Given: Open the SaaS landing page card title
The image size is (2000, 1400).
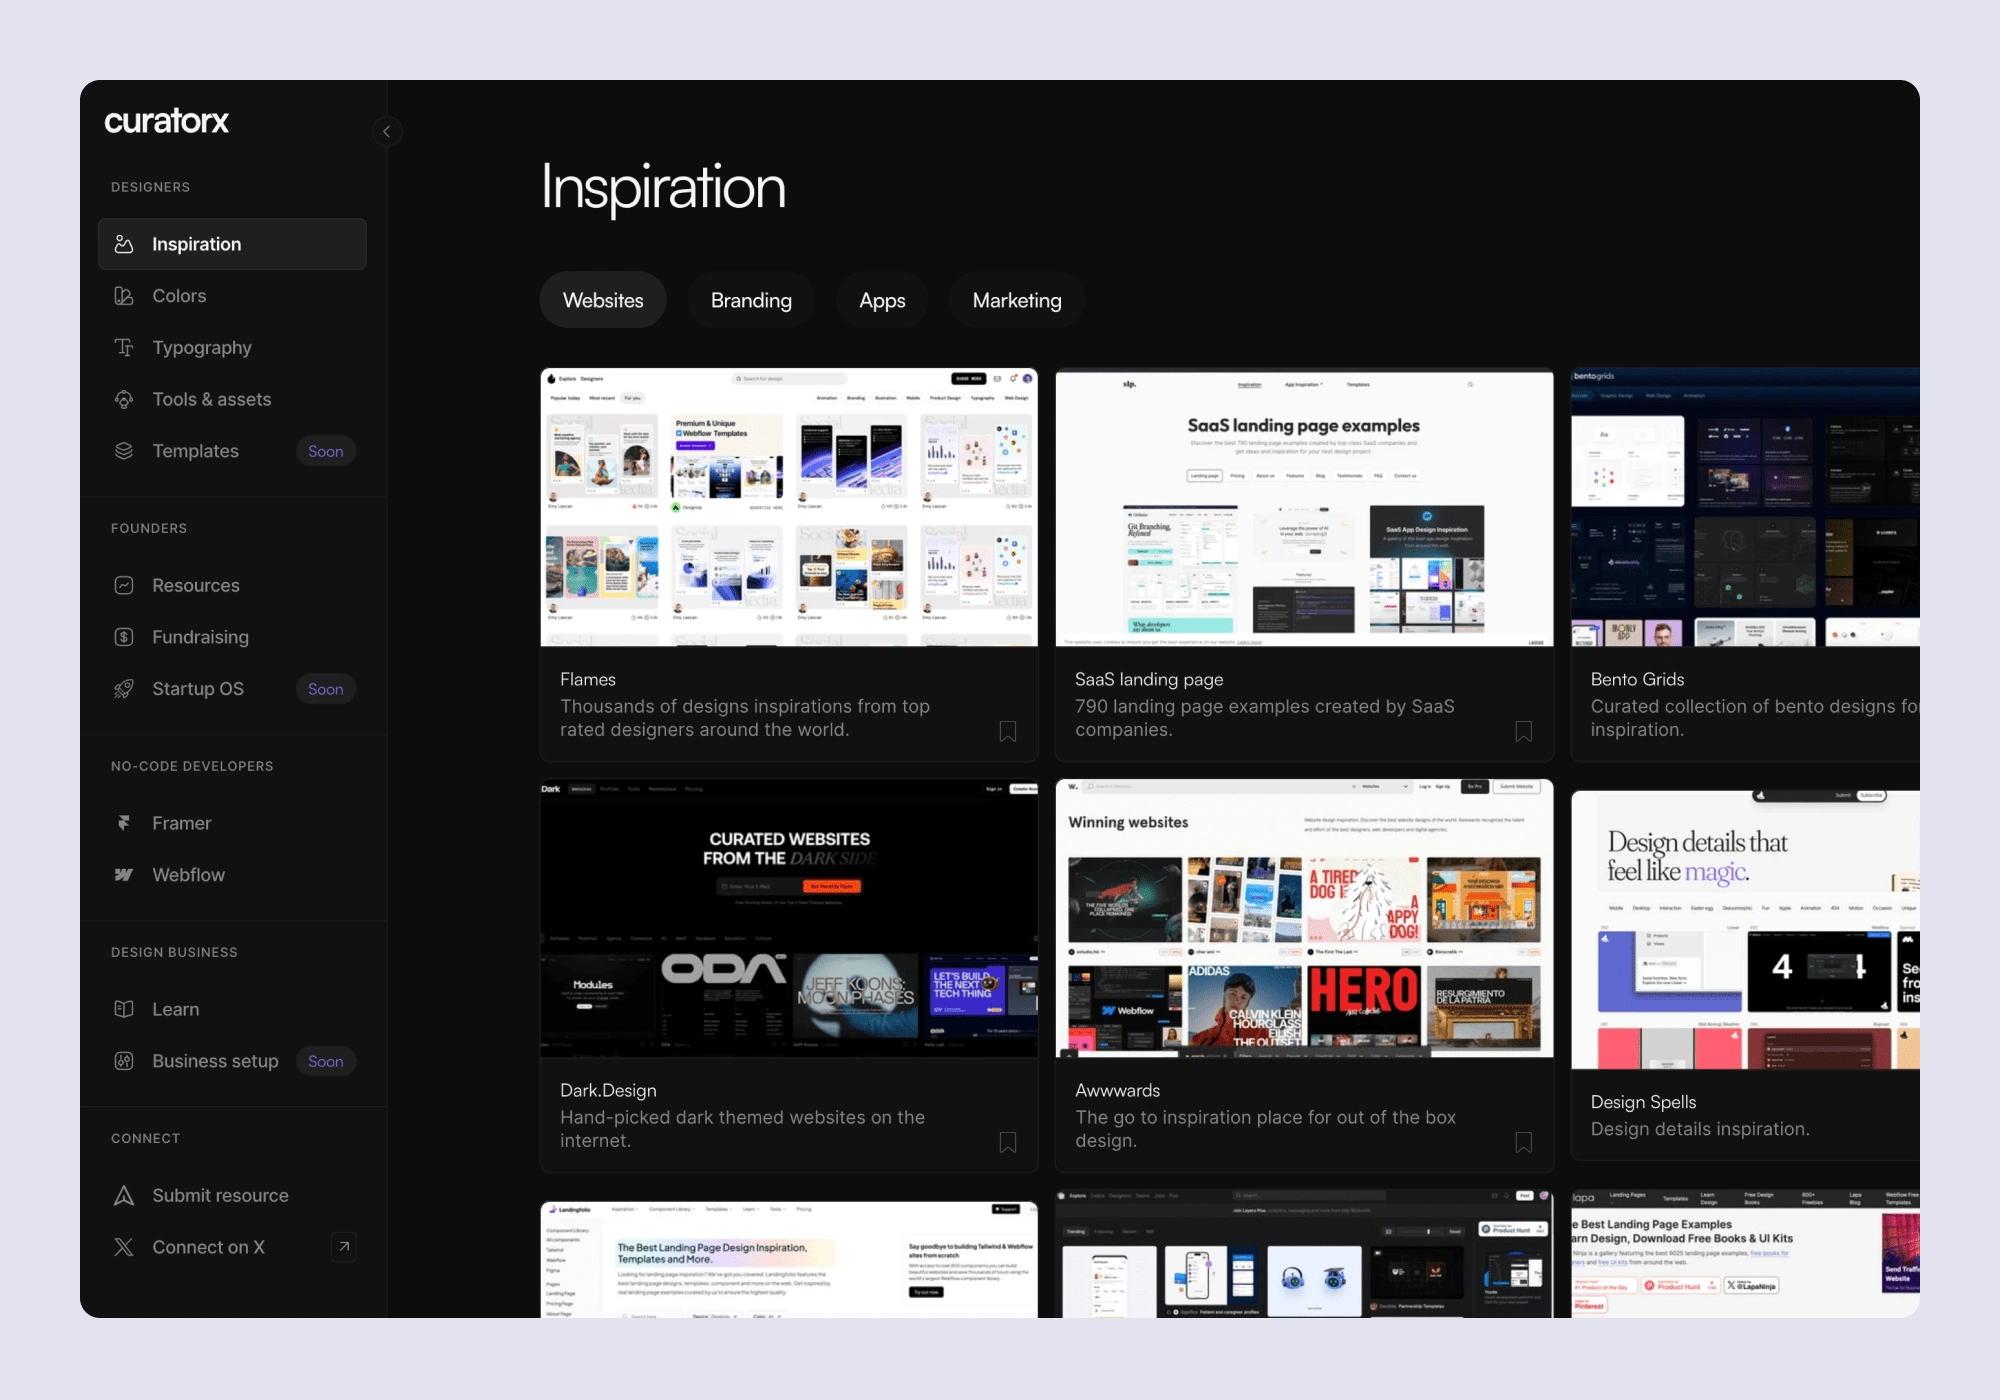Looking at the screenshot, I should point(1149,679).
